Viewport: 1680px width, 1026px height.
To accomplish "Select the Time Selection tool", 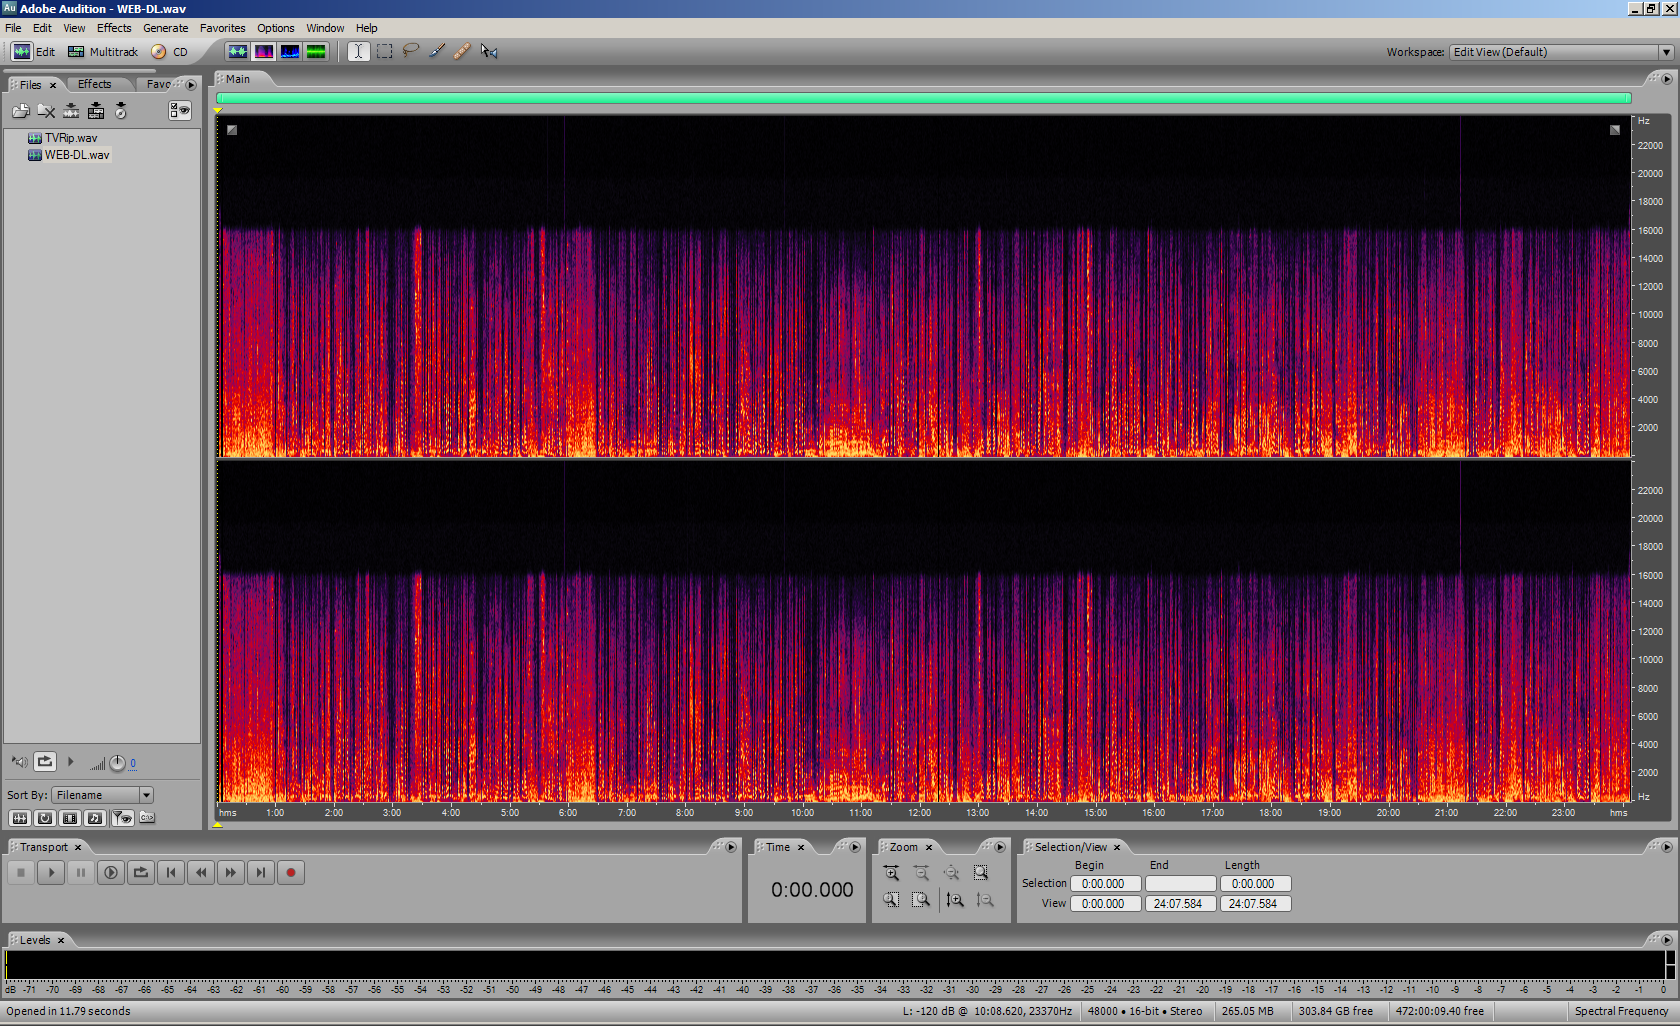I will (358, 52).
